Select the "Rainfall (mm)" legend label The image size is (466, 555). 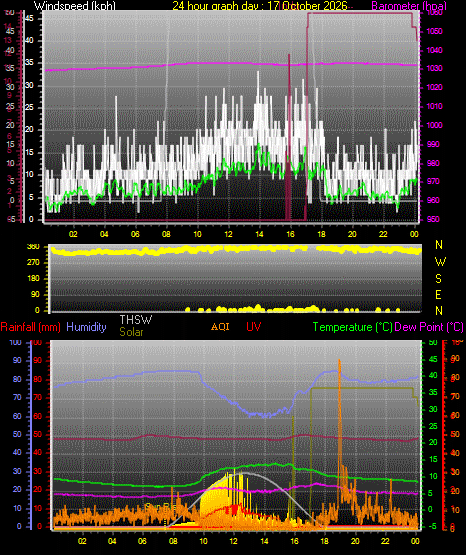(30, 327)
